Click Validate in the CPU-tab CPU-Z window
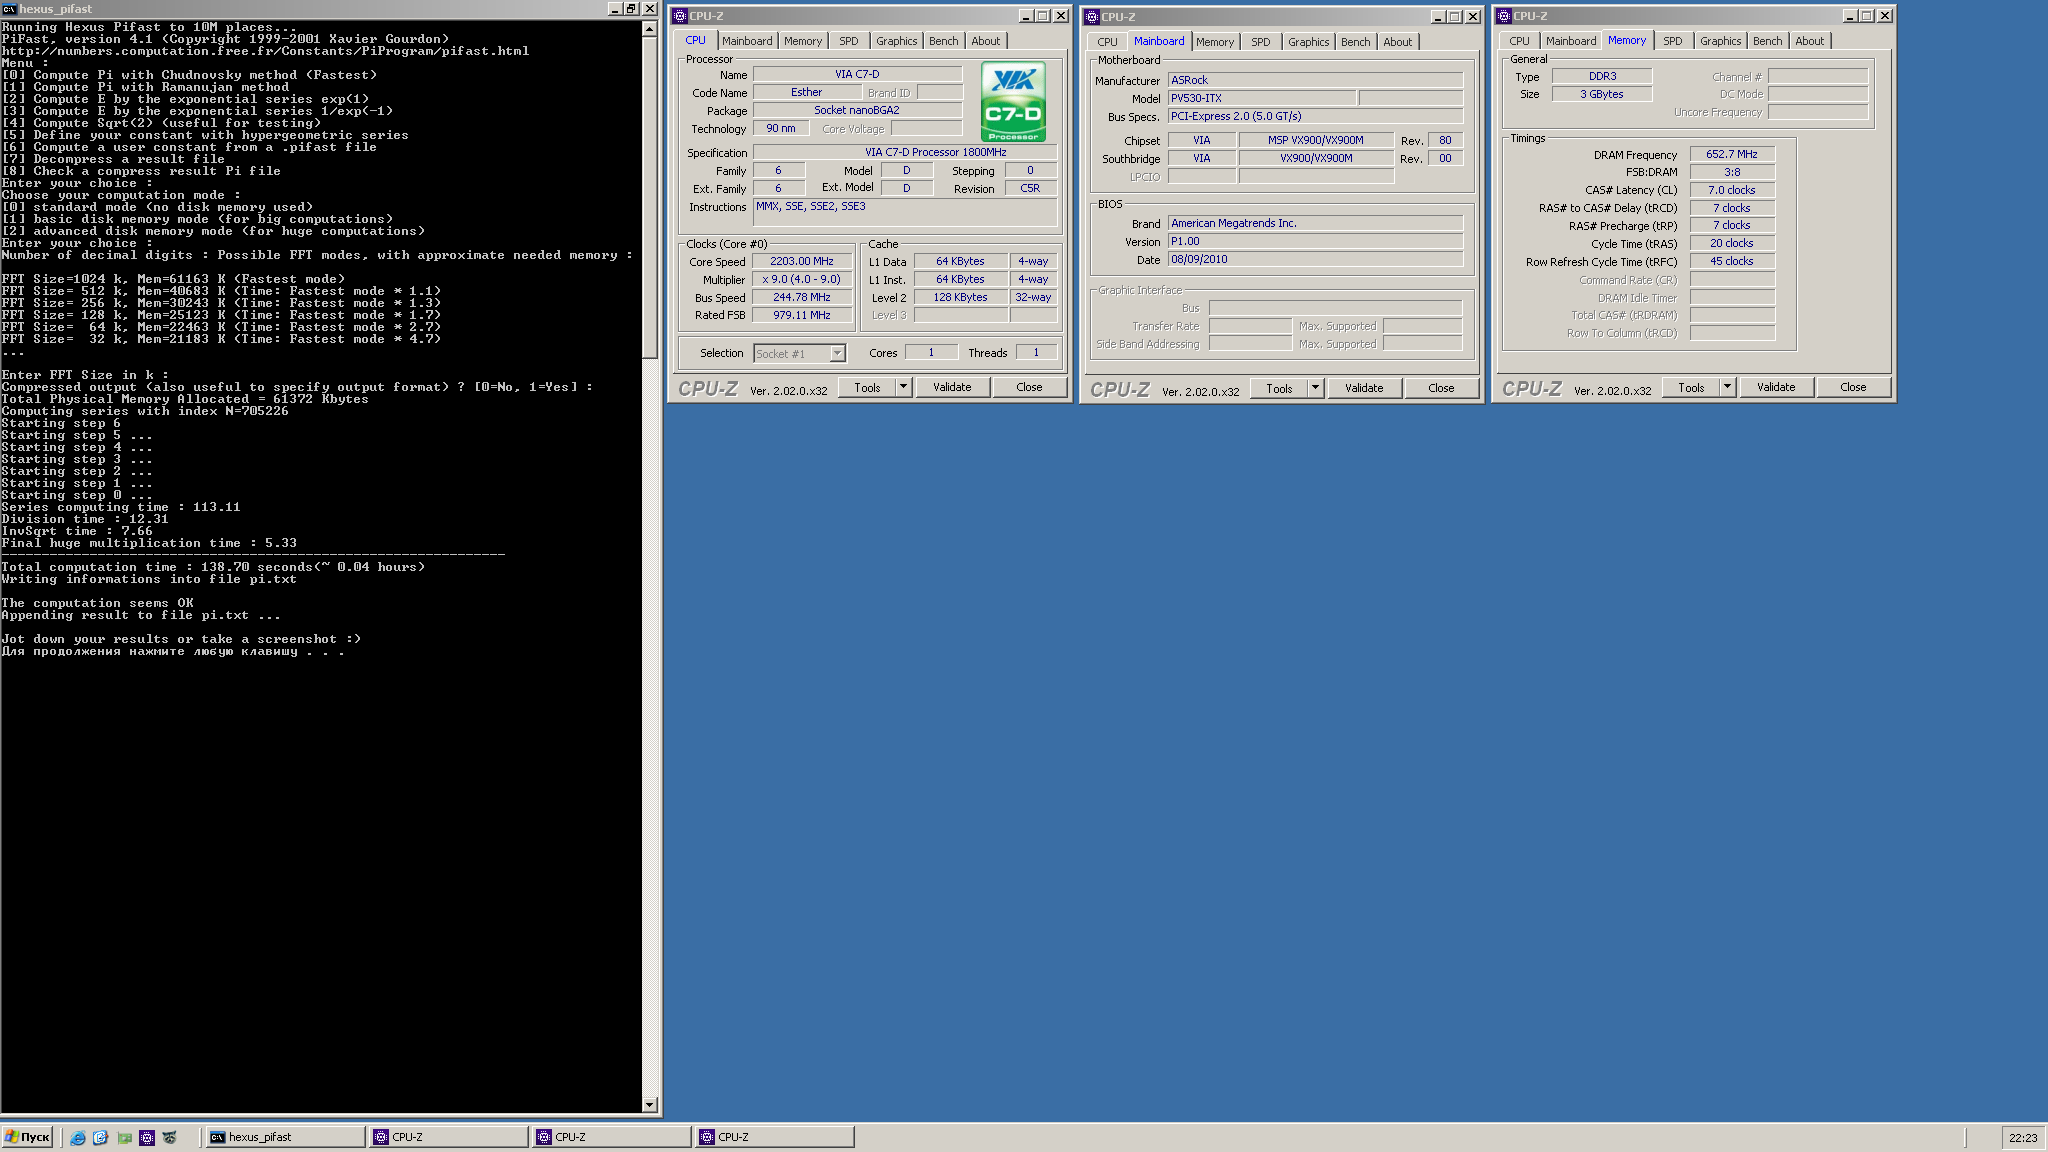 (952, 387)
